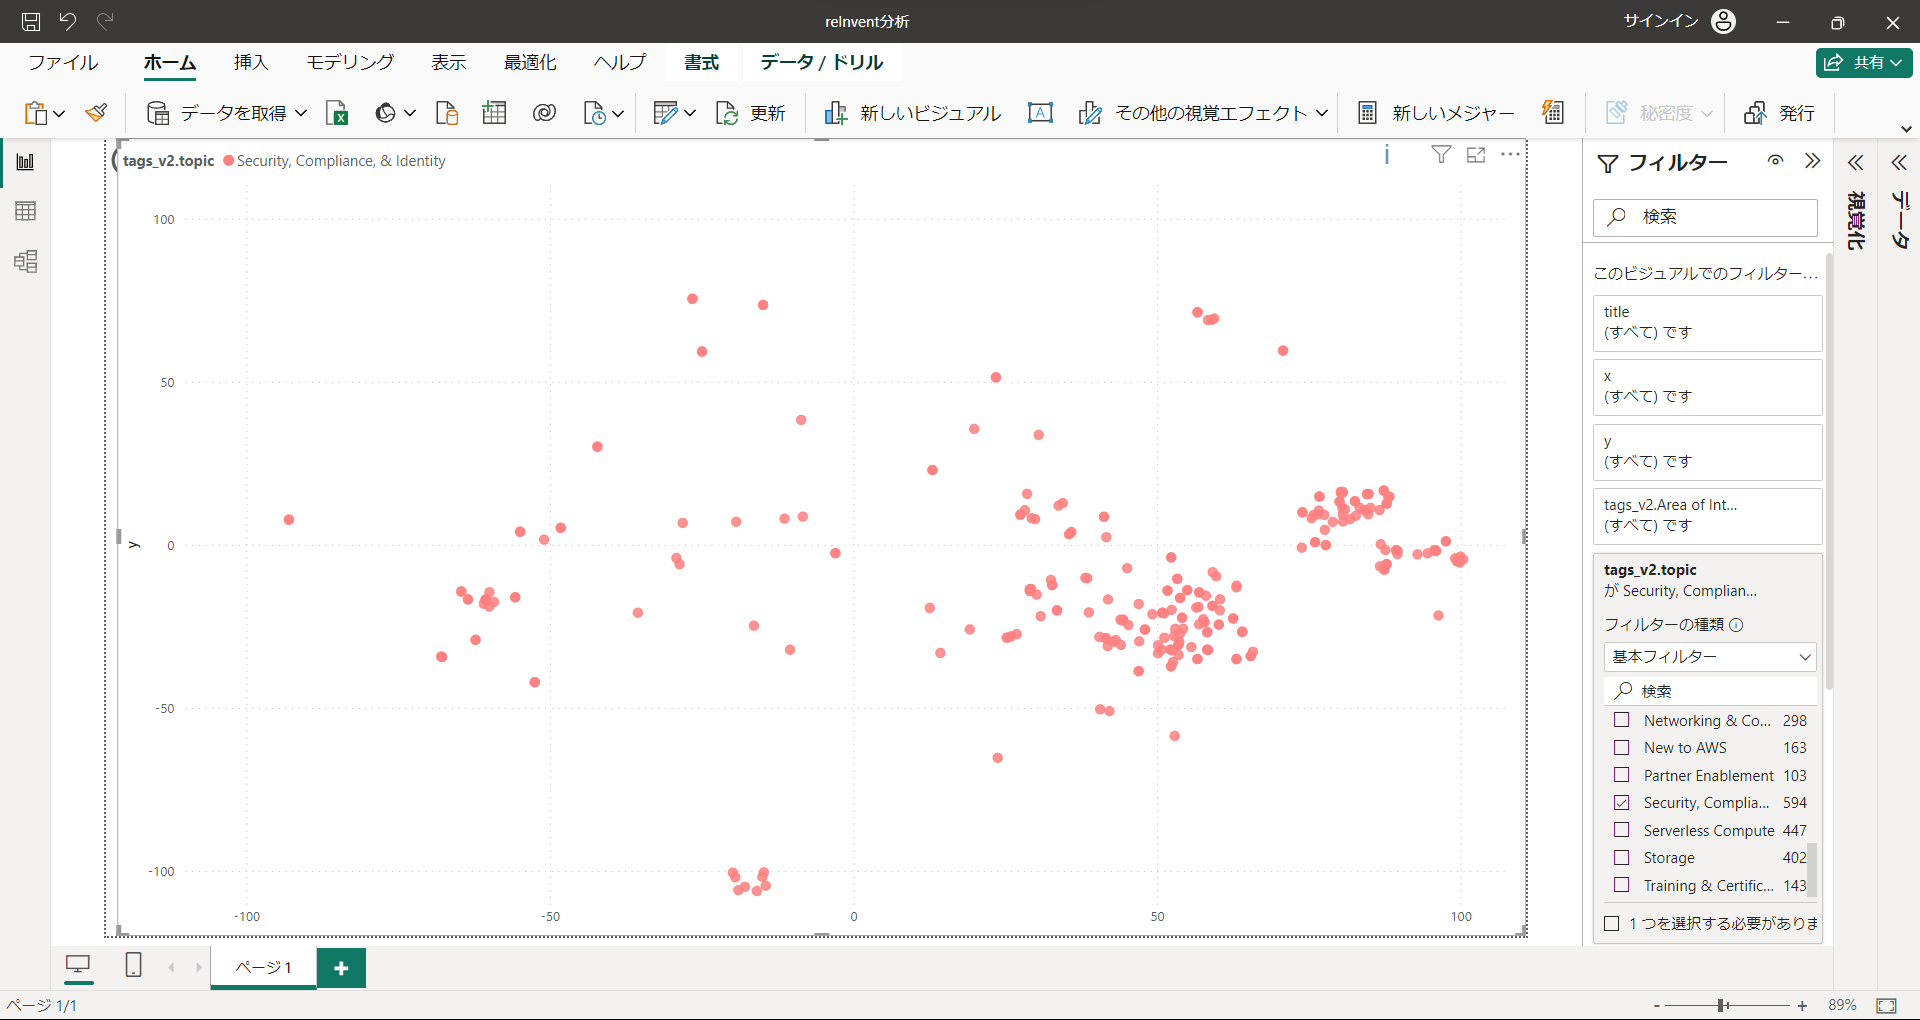Open the モデリング ribbon tab
The height and width of the screenshot is (1020, 1920).
point(350,62)
